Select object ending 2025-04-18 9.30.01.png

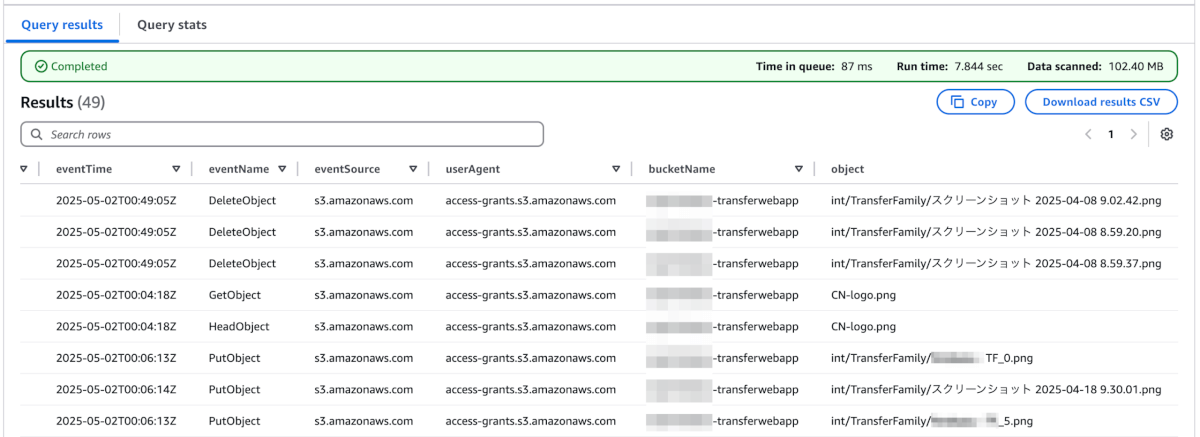(996, 390)
